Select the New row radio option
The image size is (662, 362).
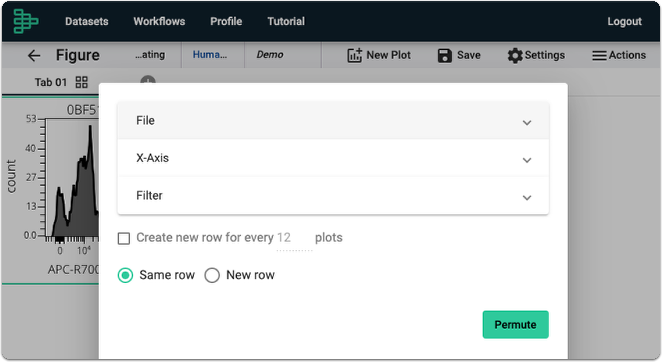tap(212, 275)
